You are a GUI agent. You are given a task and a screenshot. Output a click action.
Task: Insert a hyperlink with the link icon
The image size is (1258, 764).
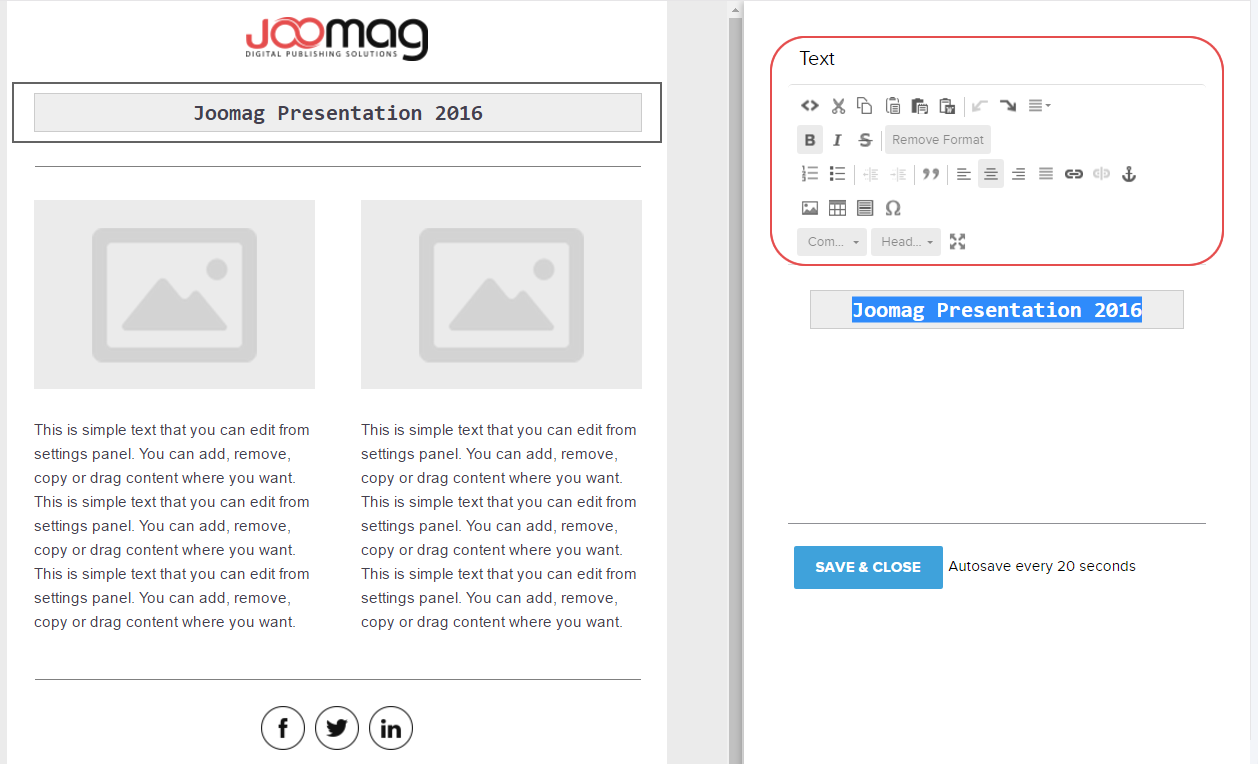[1074, 174]
